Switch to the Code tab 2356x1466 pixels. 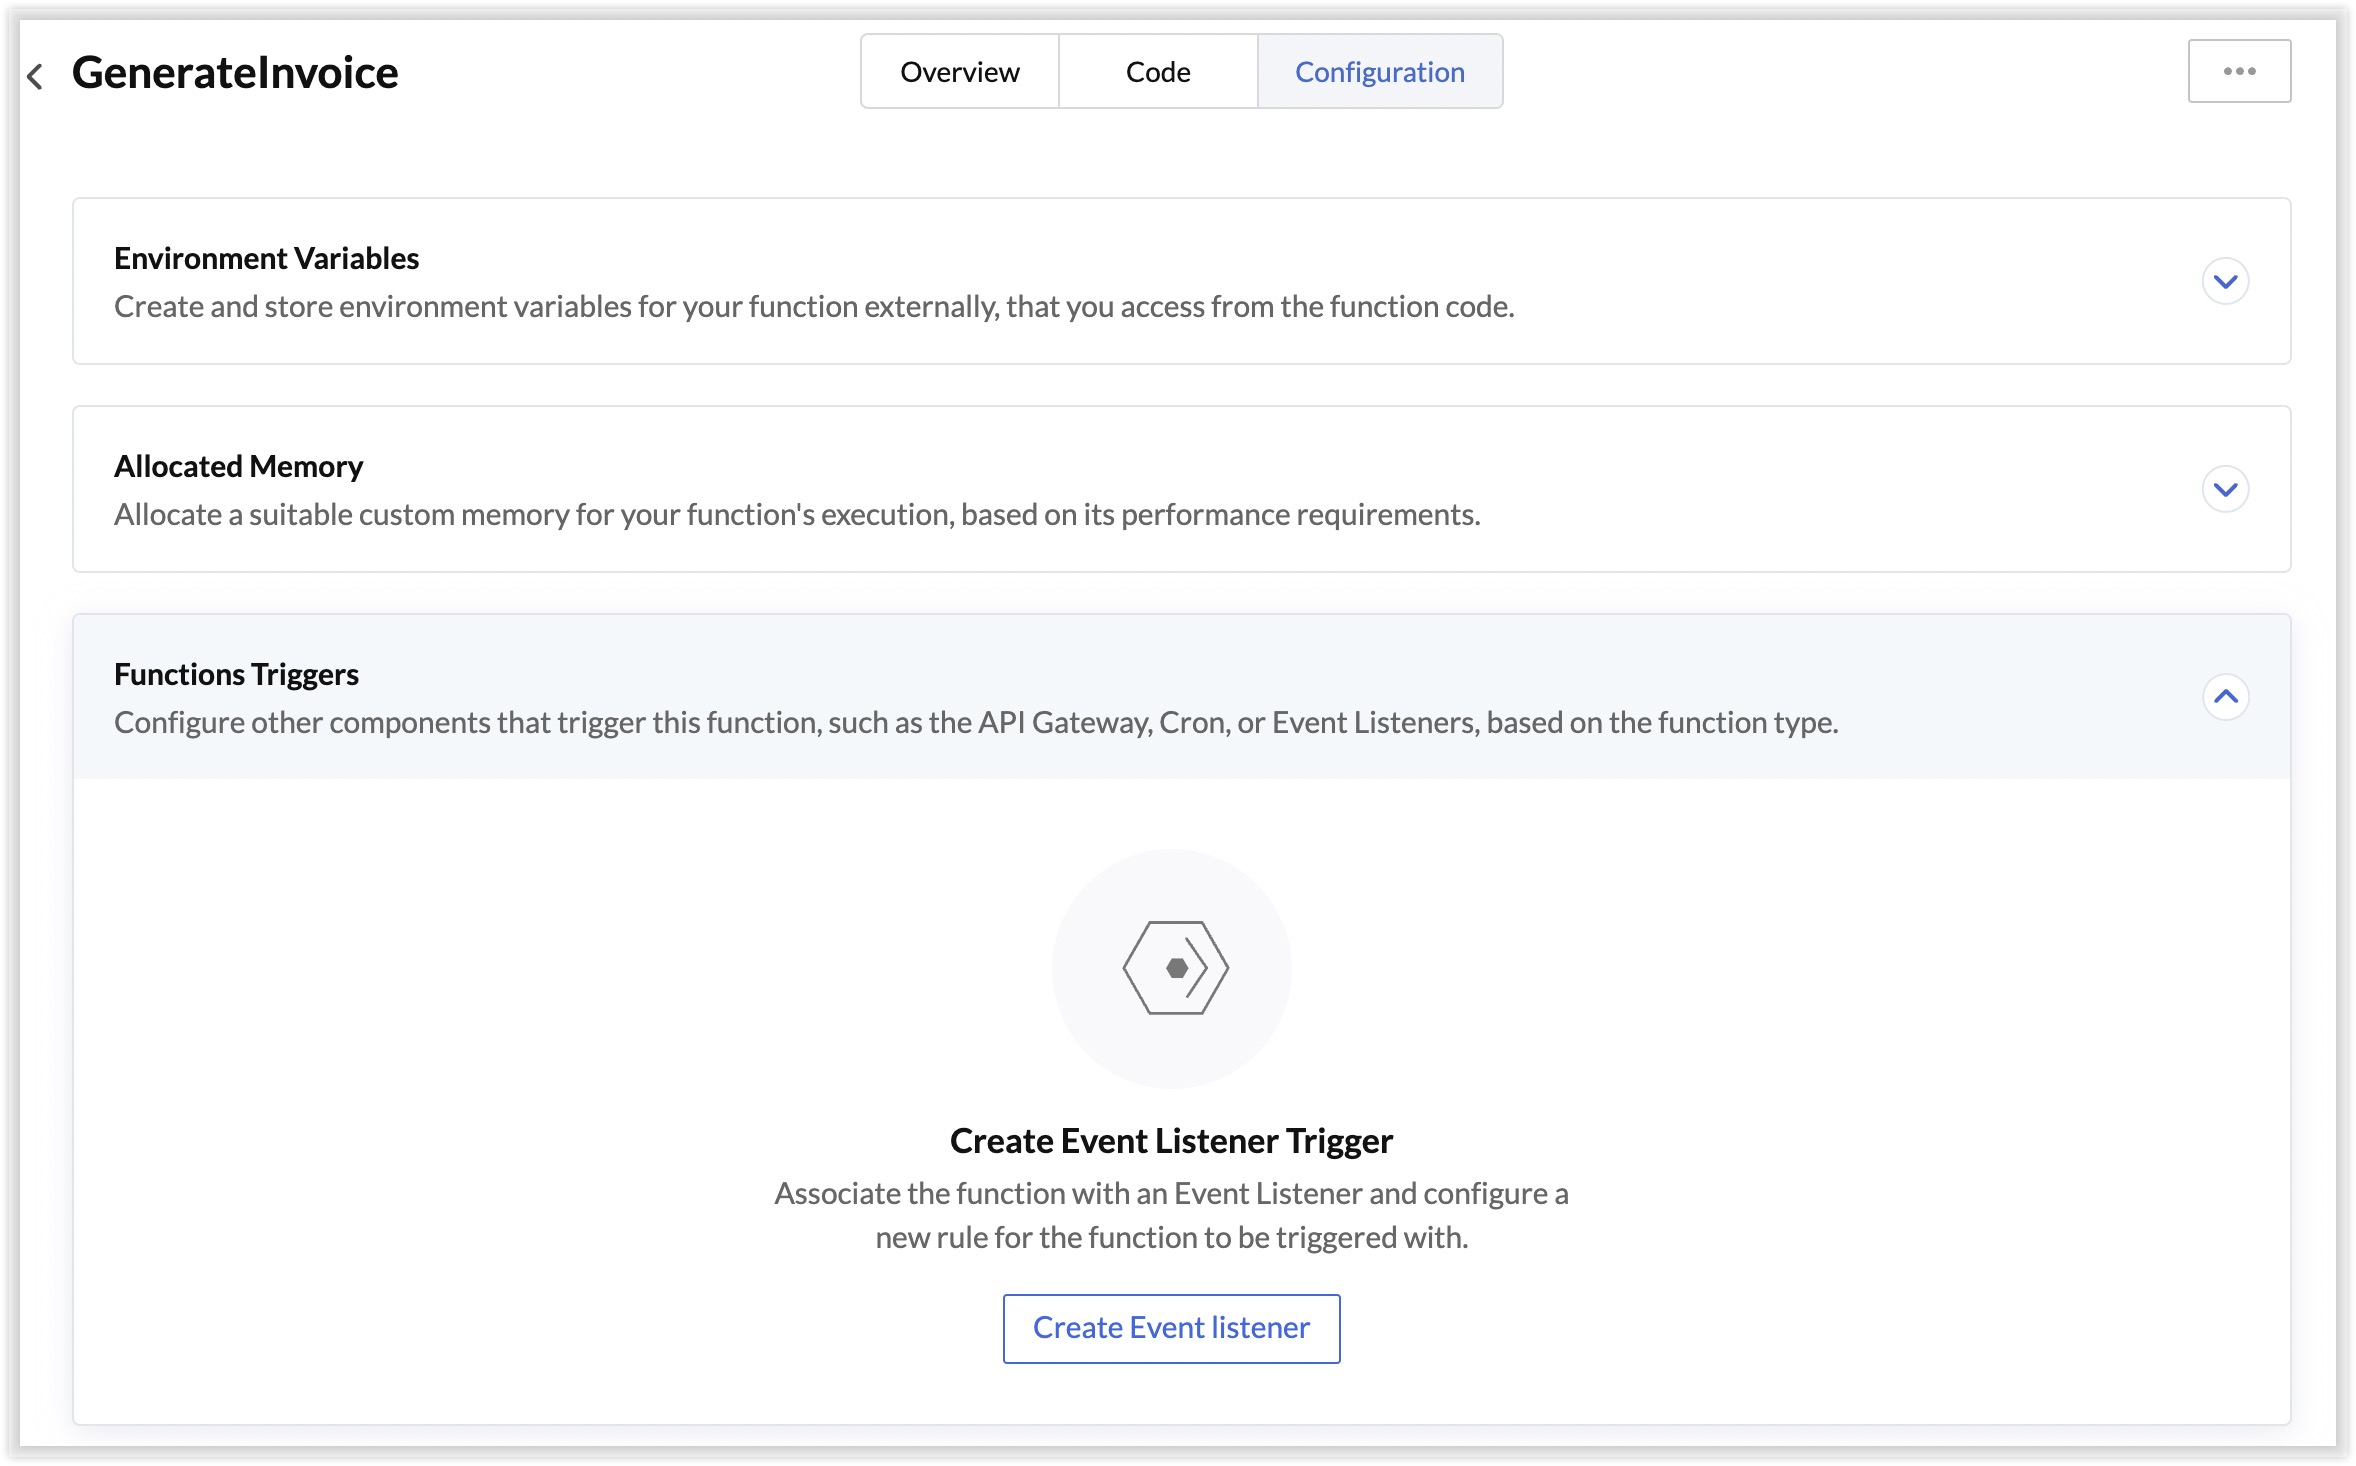pos(1158,72)
